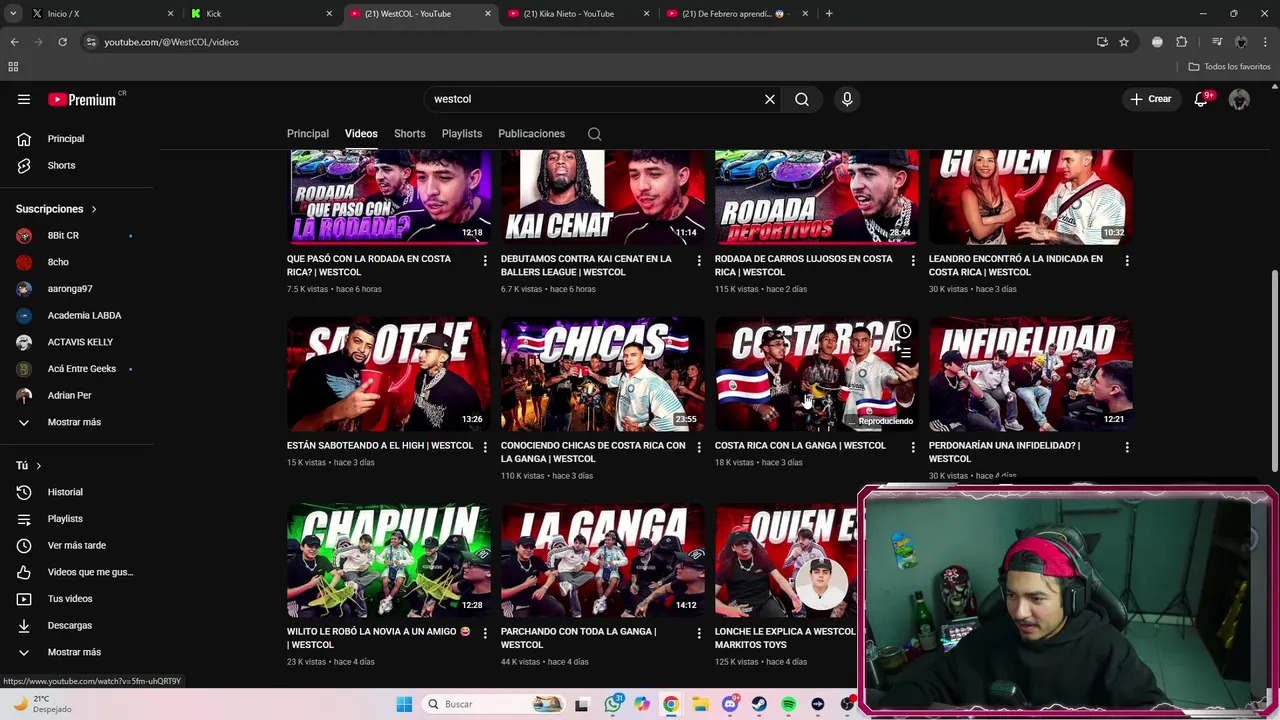Open Todos los favoritos bookmarks folder

pyautogui.click(x=1229, y=67)
